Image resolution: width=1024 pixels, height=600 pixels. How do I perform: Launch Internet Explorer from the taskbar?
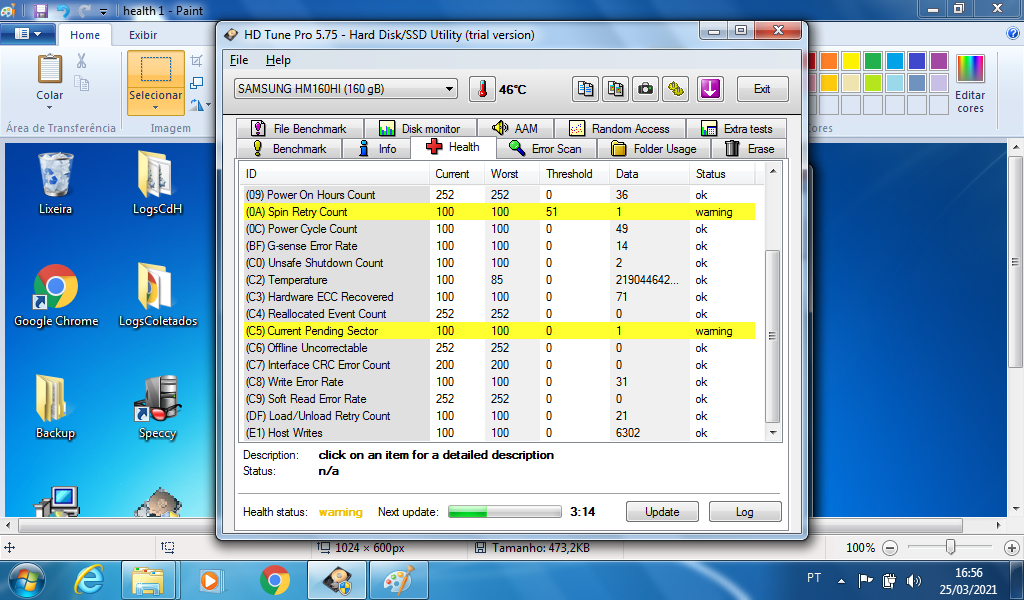[89, 580]
